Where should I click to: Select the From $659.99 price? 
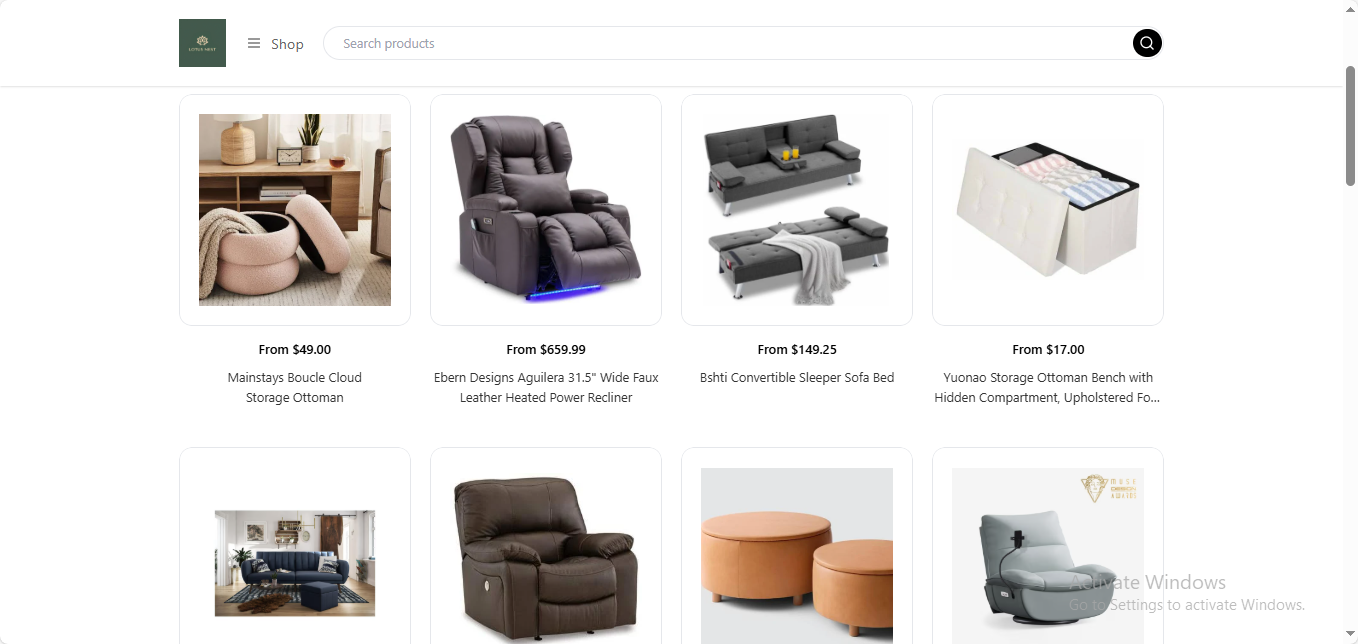pos(546,349)
